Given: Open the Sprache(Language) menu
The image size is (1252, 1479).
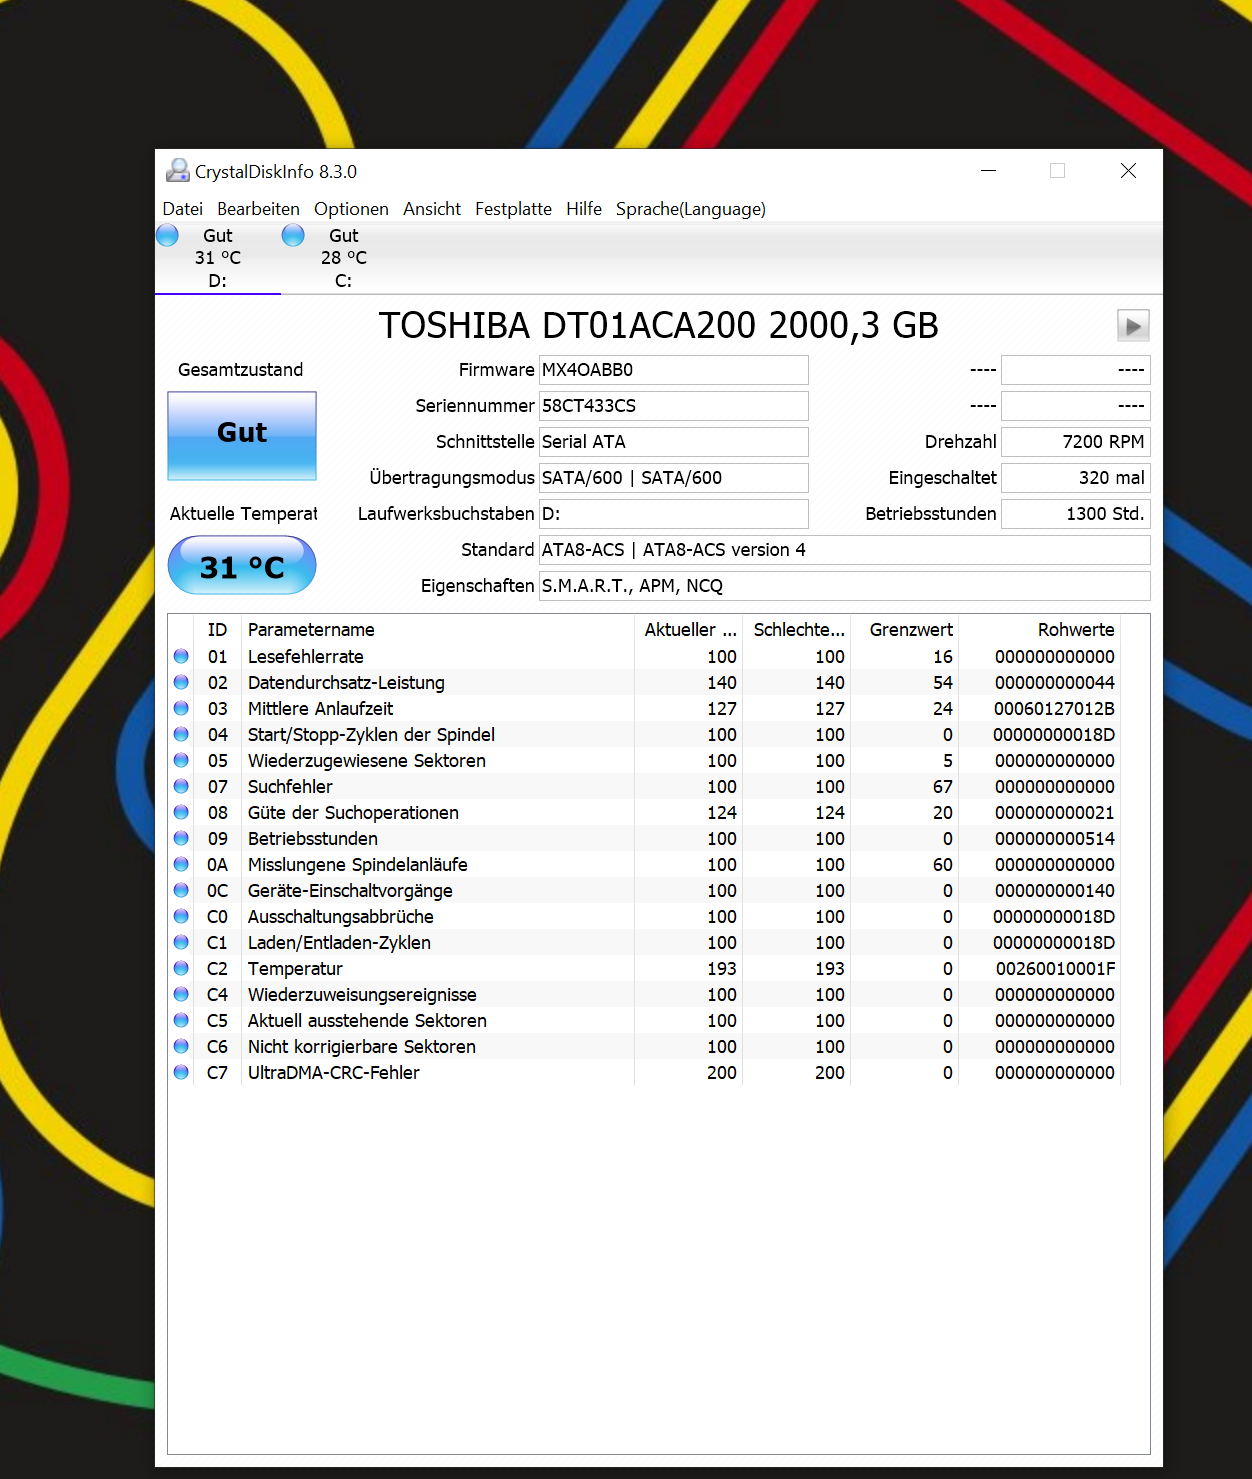Looking at the screenshot, I should (x=691, y=209).
